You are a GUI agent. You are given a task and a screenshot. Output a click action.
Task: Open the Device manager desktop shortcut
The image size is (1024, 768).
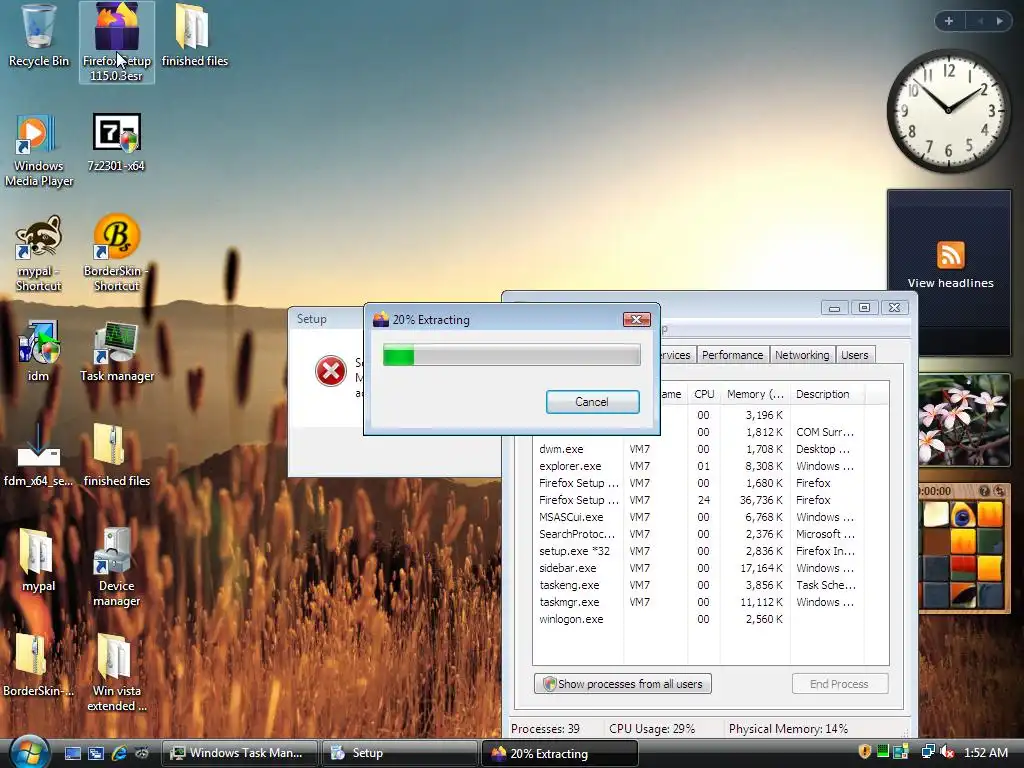coord(116,567)
